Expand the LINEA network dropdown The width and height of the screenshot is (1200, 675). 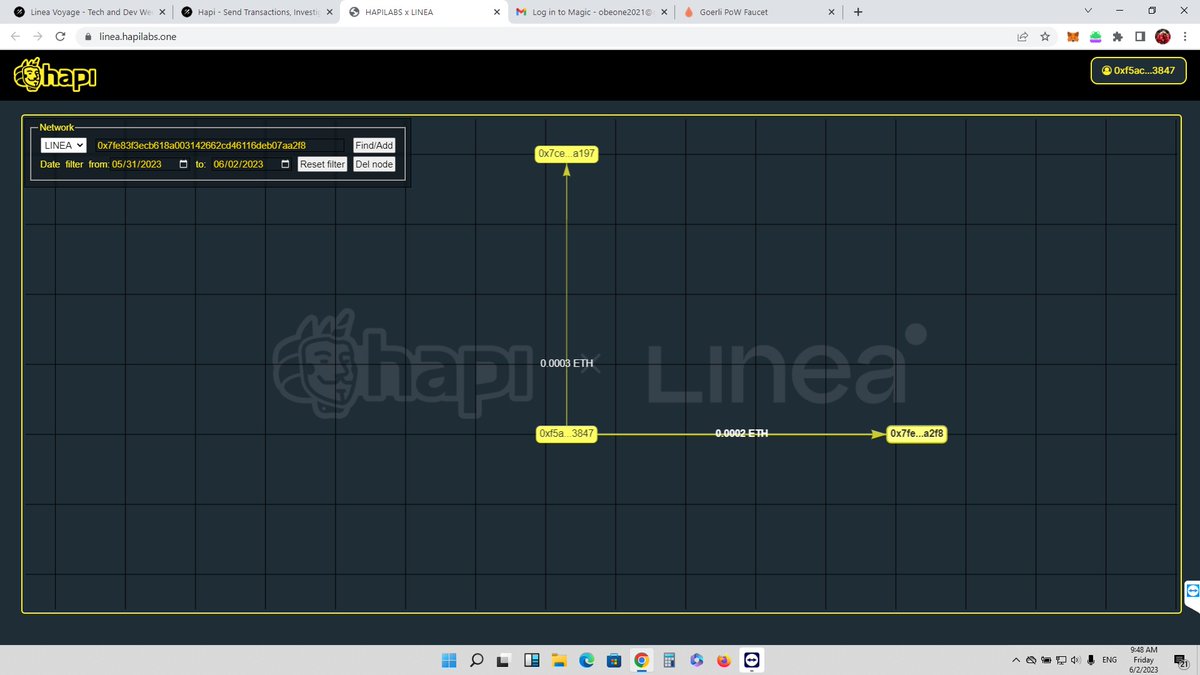63,145
